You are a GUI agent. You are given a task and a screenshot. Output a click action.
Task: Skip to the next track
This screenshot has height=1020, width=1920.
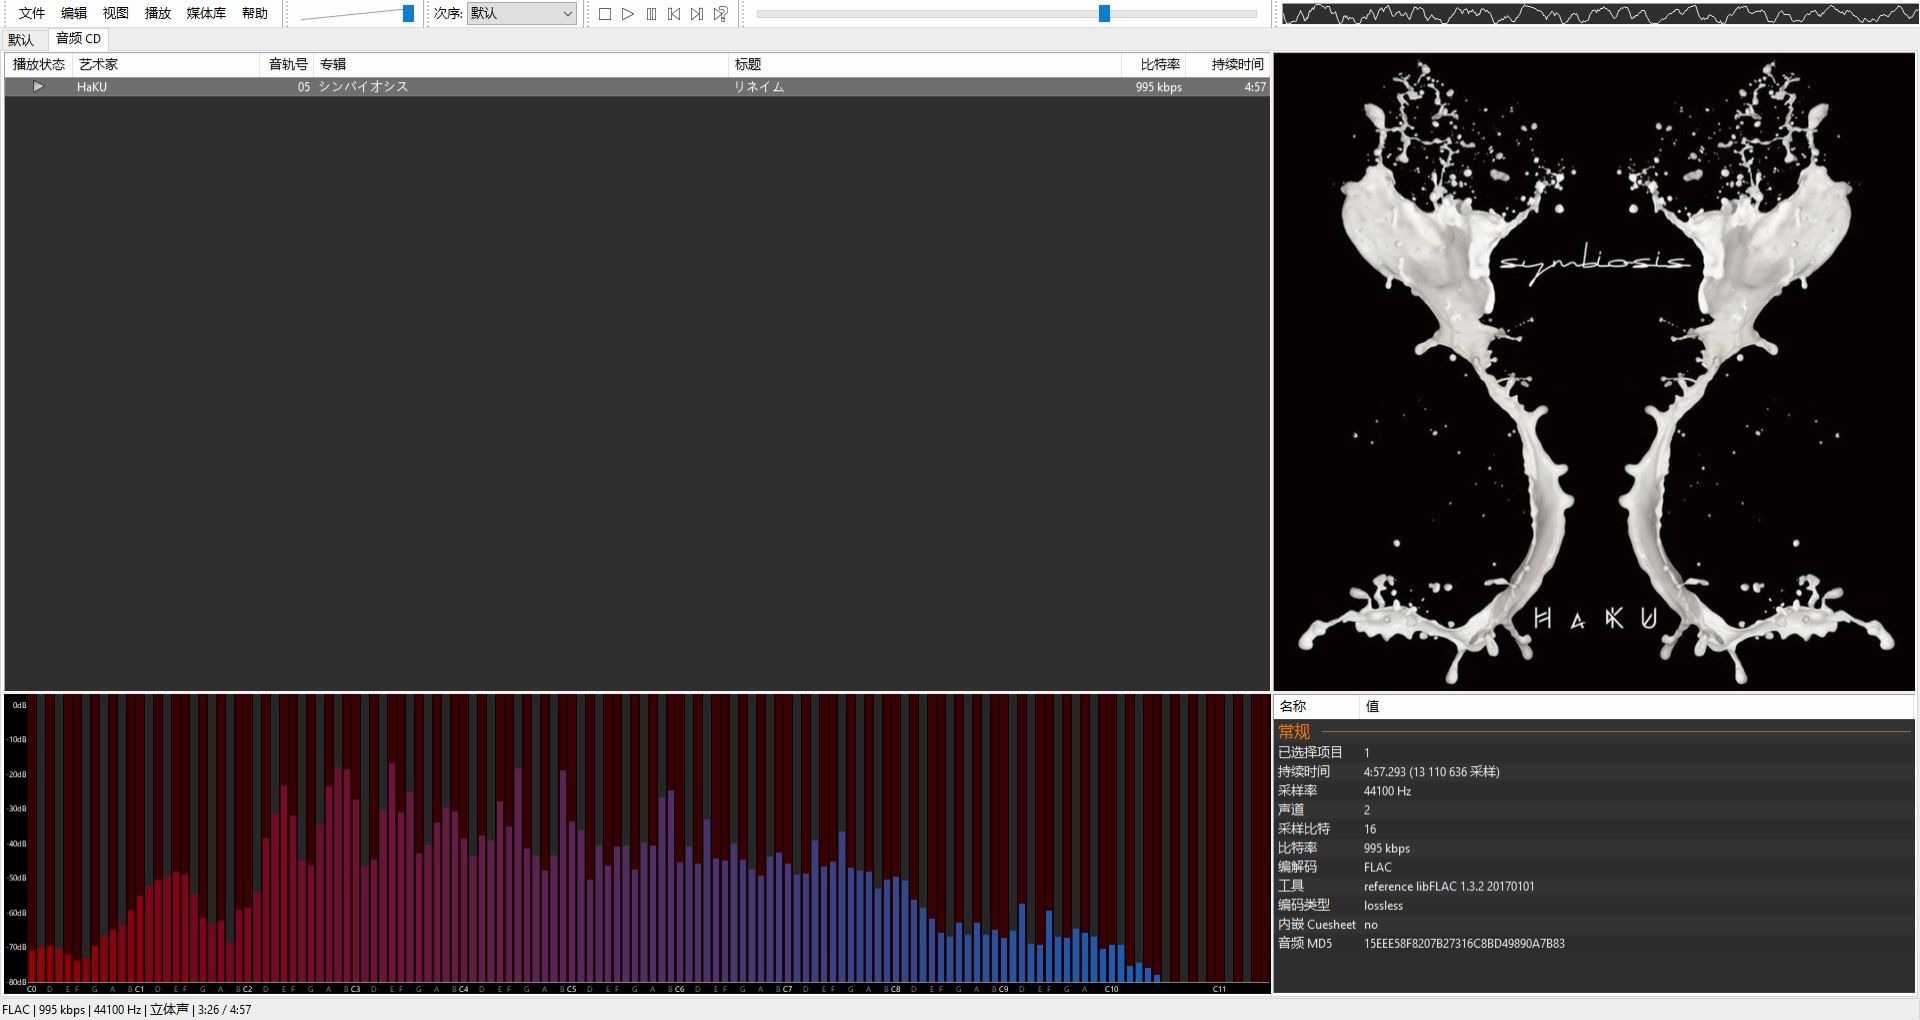coord(697,14)
